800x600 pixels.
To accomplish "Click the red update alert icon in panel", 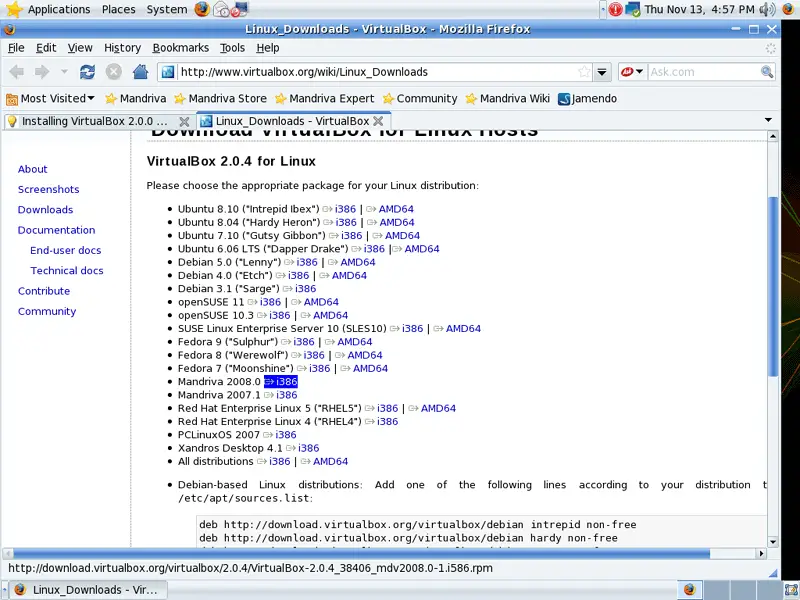I will pyautogui.click(x=615, y=9).
